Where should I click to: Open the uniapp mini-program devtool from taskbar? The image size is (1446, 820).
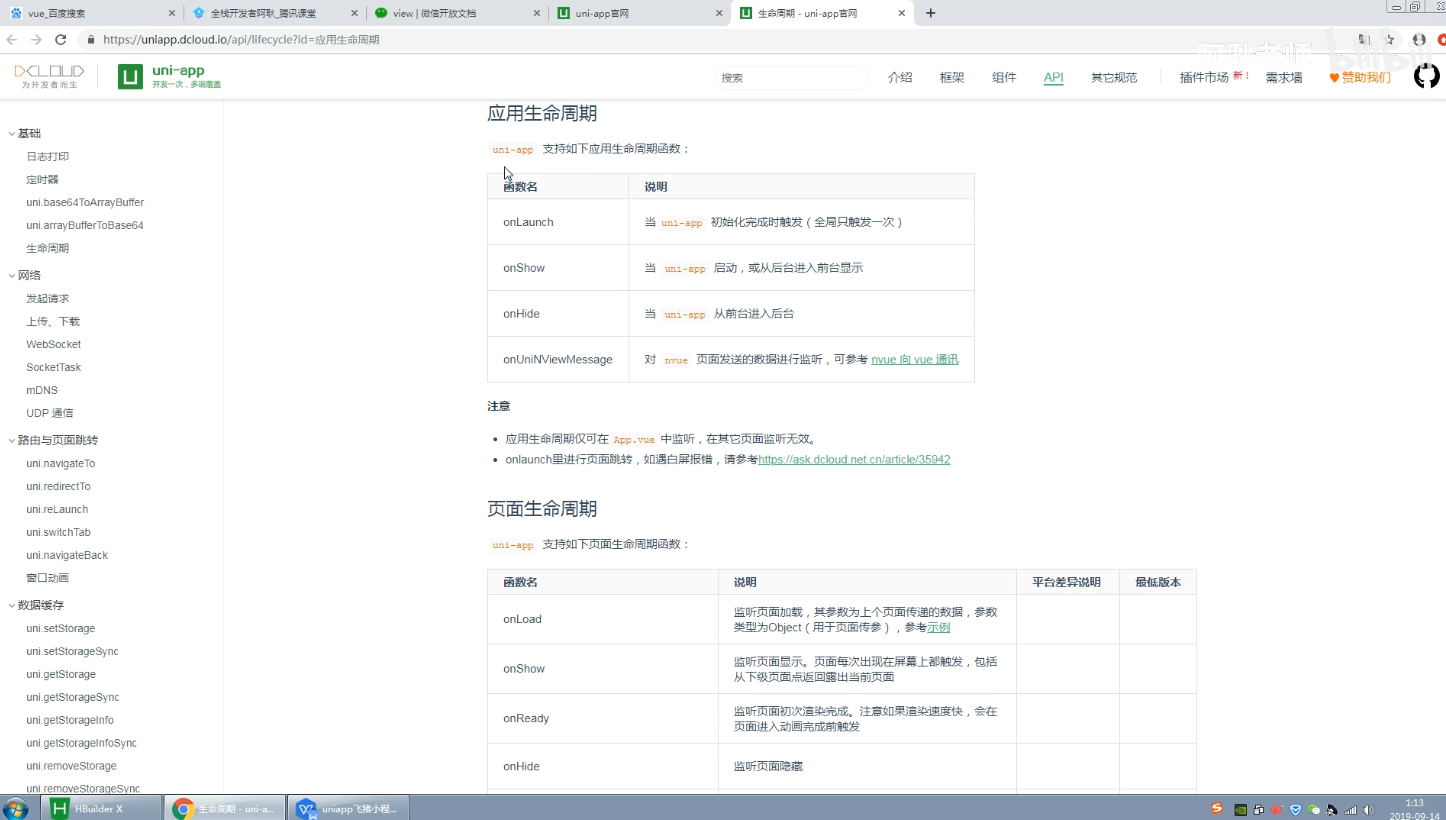tap(347, 807)
